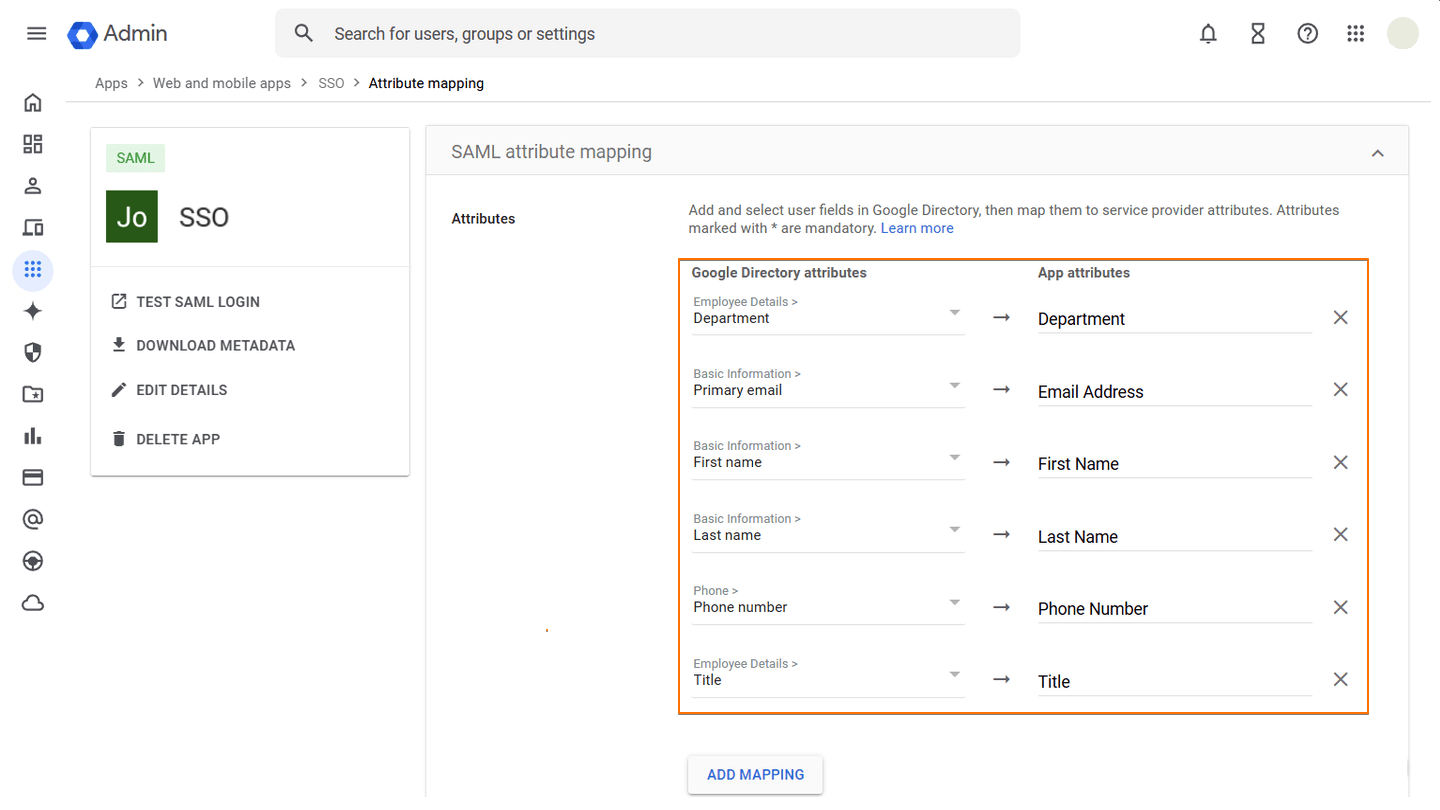
Task: Open the Primary email attribute dropdown
Action: (954, 384)
